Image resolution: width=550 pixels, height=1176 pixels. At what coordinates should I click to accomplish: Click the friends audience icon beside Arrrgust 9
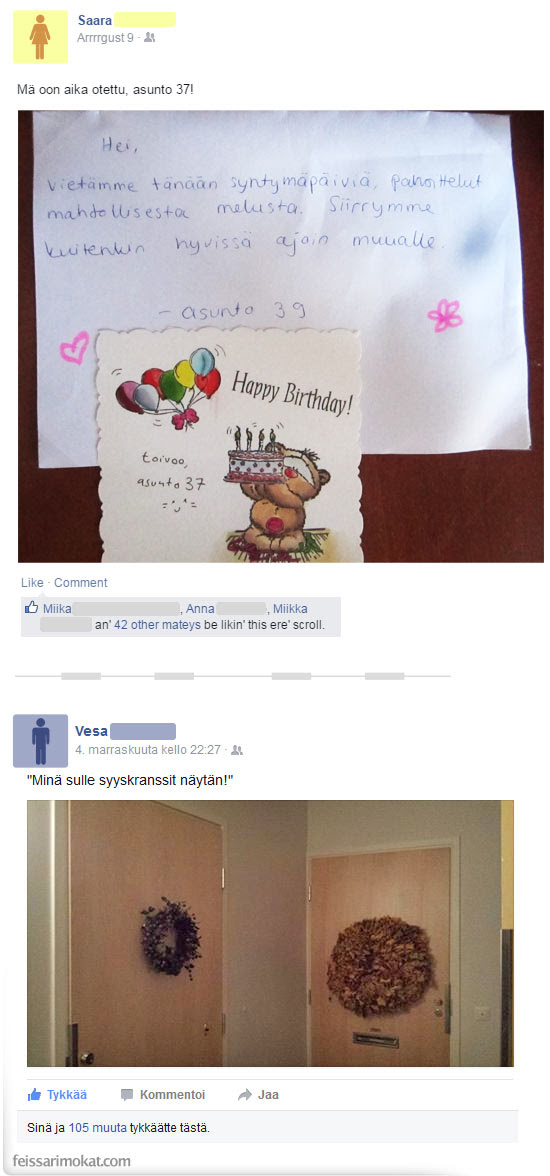(149, 38)
